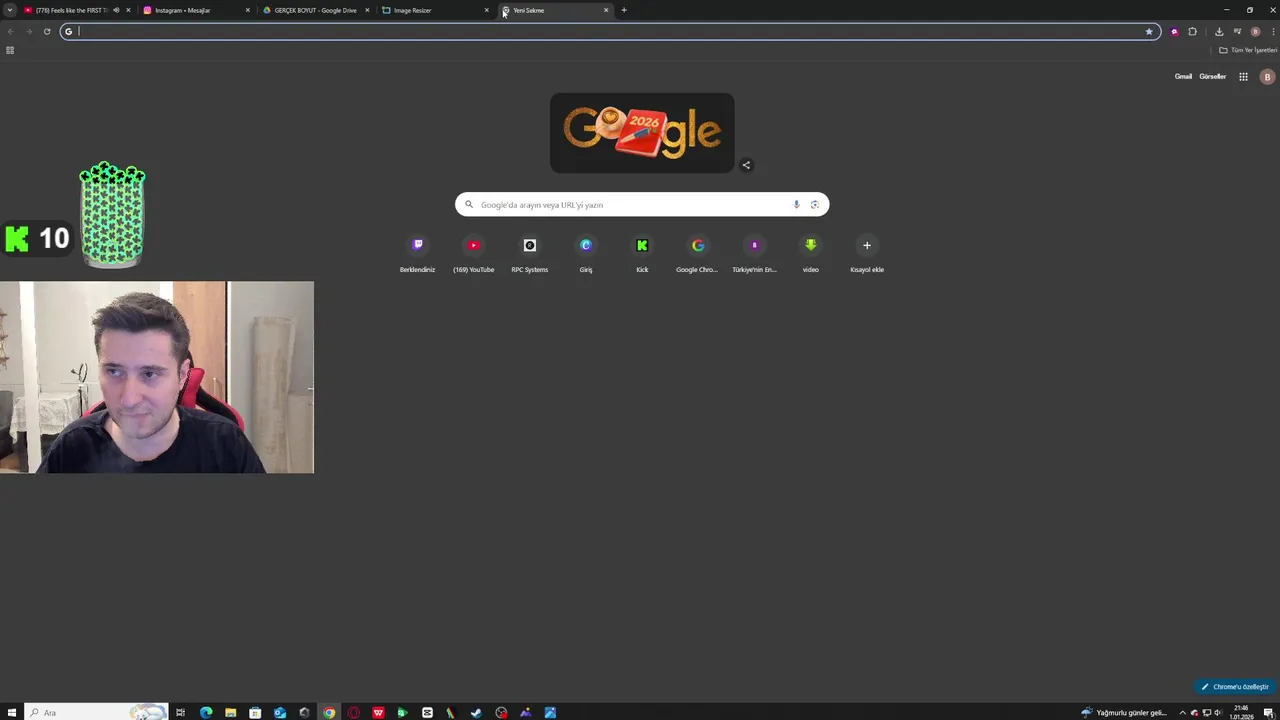Screen dimensions: 1280x720
Task: Mute the audio-playing YouTube tab
Action: 116,10
